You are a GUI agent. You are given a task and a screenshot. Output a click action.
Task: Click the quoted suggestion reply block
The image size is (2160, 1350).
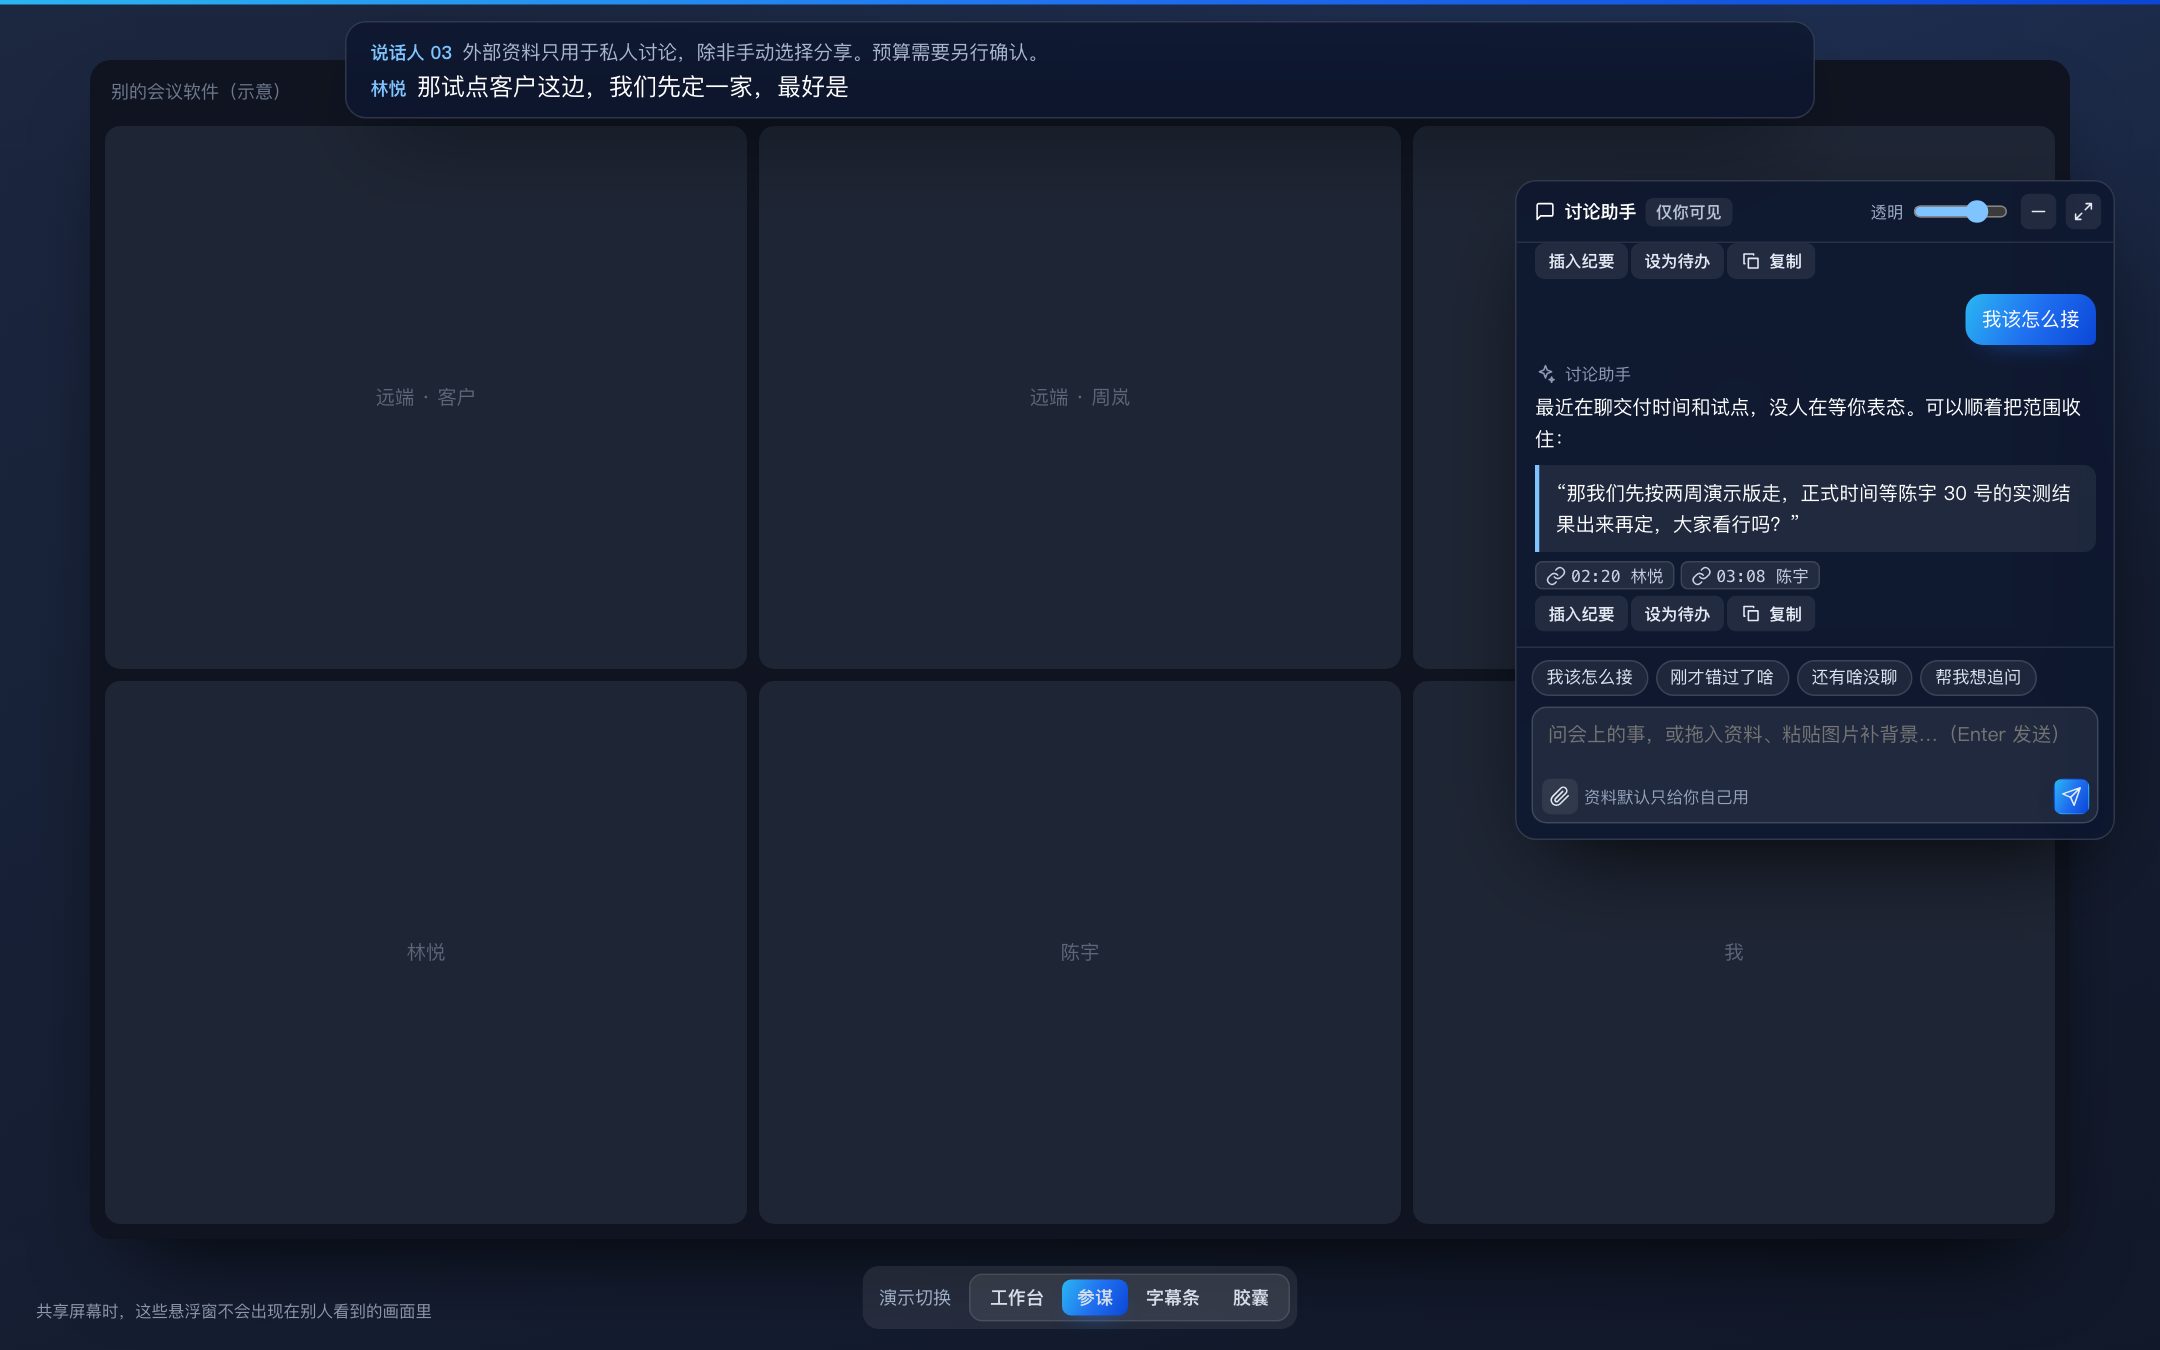pos(1815,508)
